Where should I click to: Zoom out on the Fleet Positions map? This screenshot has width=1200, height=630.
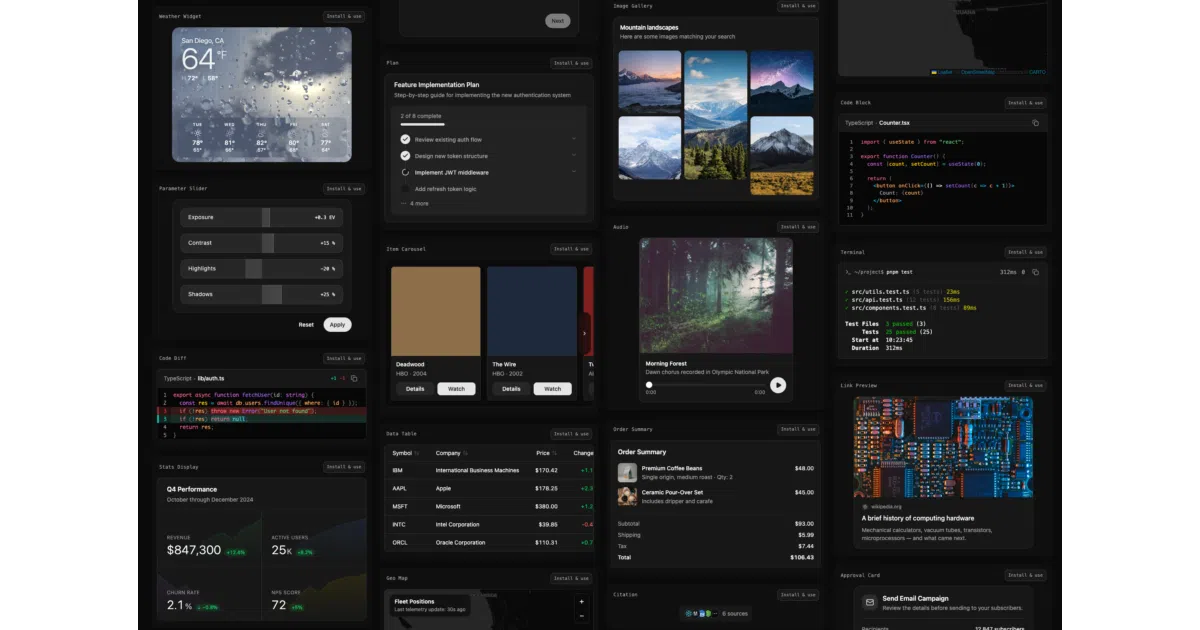pyautogui.click(x=582, y=616)
